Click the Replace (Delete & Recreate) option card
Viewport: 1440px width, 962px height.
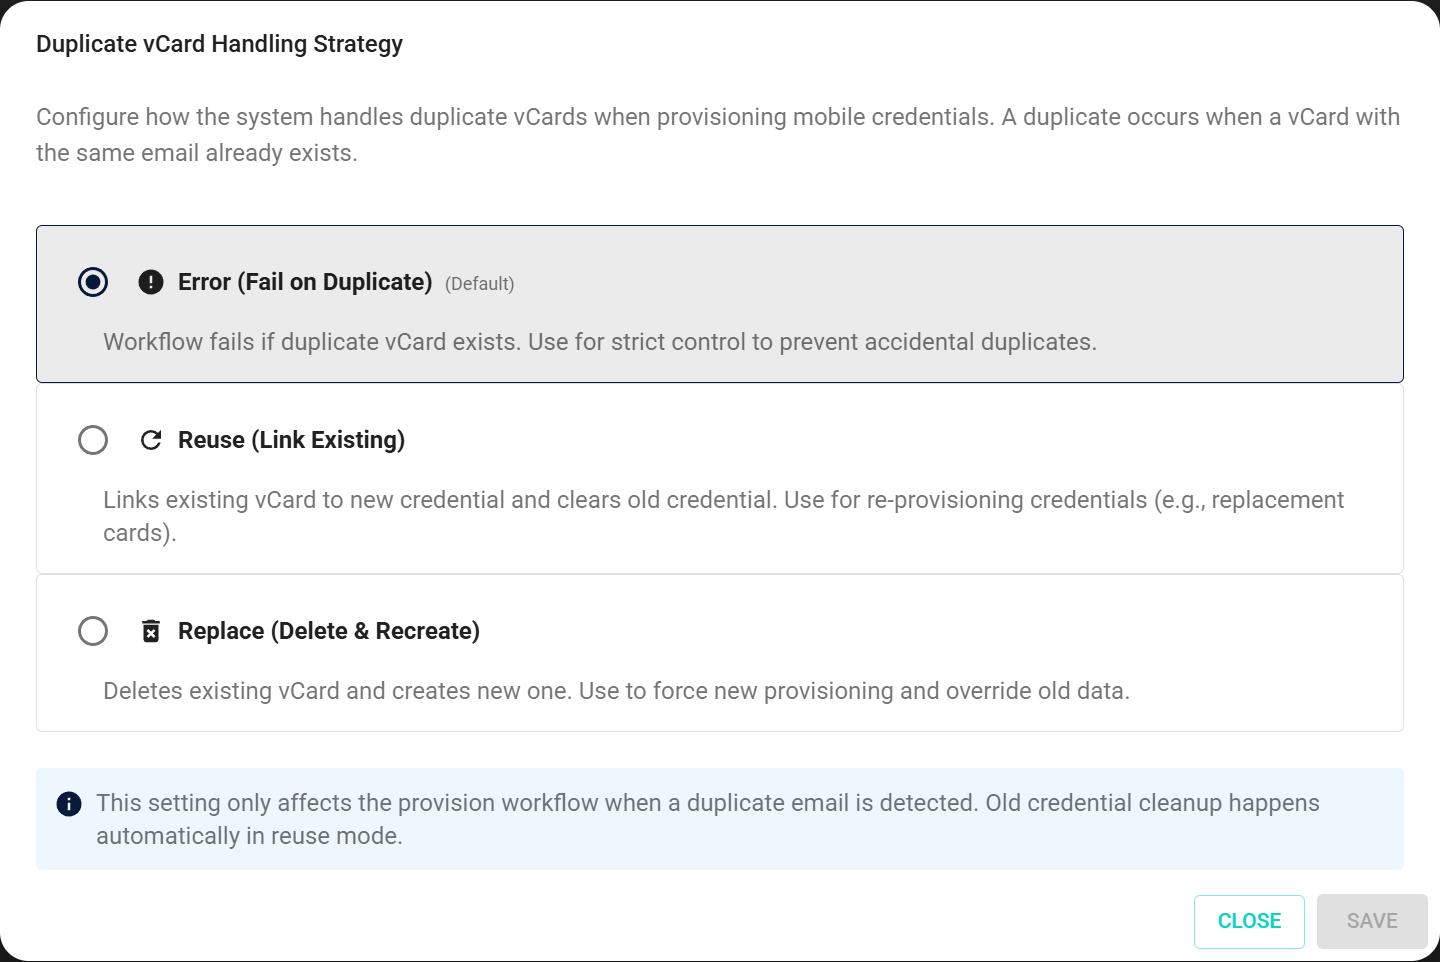[x=720, y=653]
